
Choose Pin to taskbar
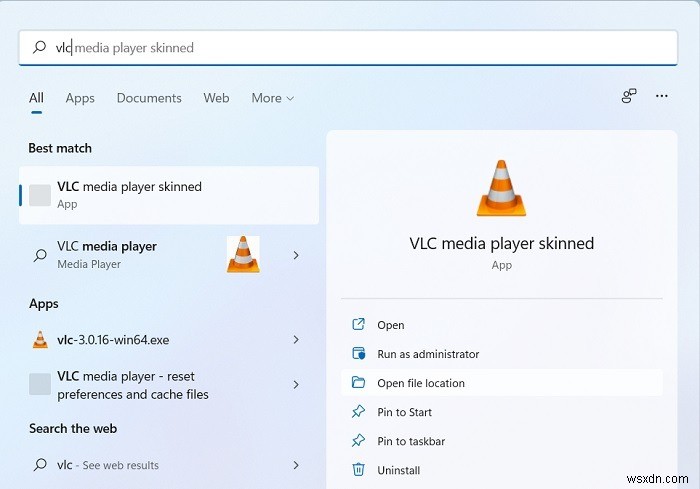pyautogui.click(x=502, y=441)
